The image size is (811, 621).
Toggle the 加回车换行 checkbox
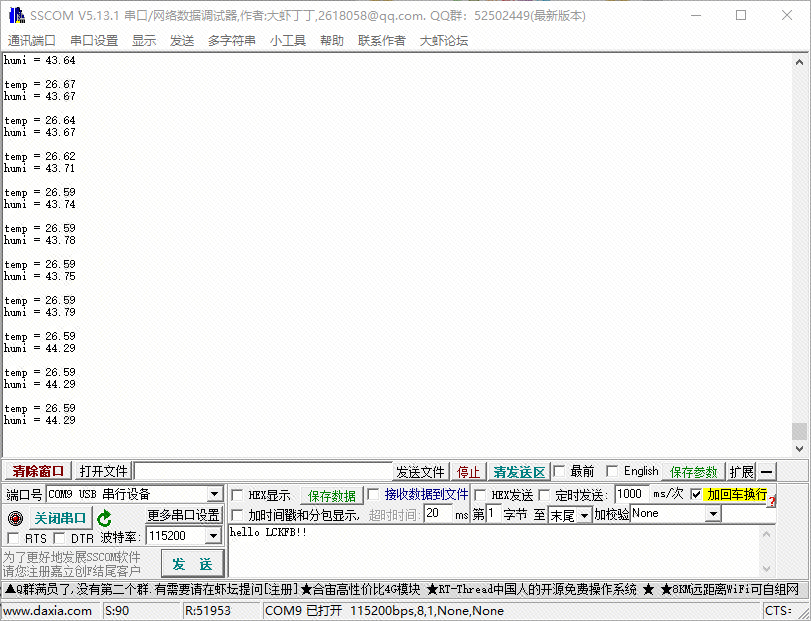coord(696,495)
